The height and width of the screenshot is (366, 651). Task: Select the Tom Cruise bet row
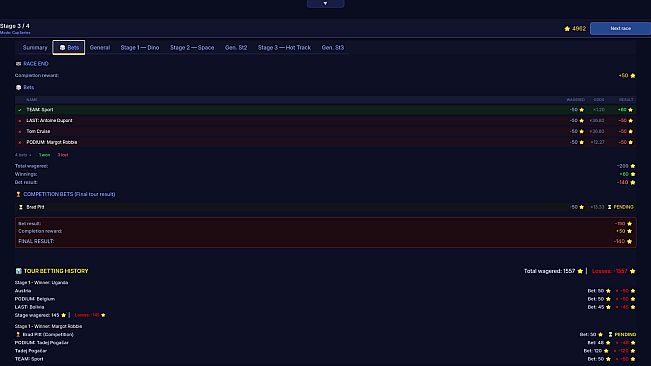tap(325, 131)
